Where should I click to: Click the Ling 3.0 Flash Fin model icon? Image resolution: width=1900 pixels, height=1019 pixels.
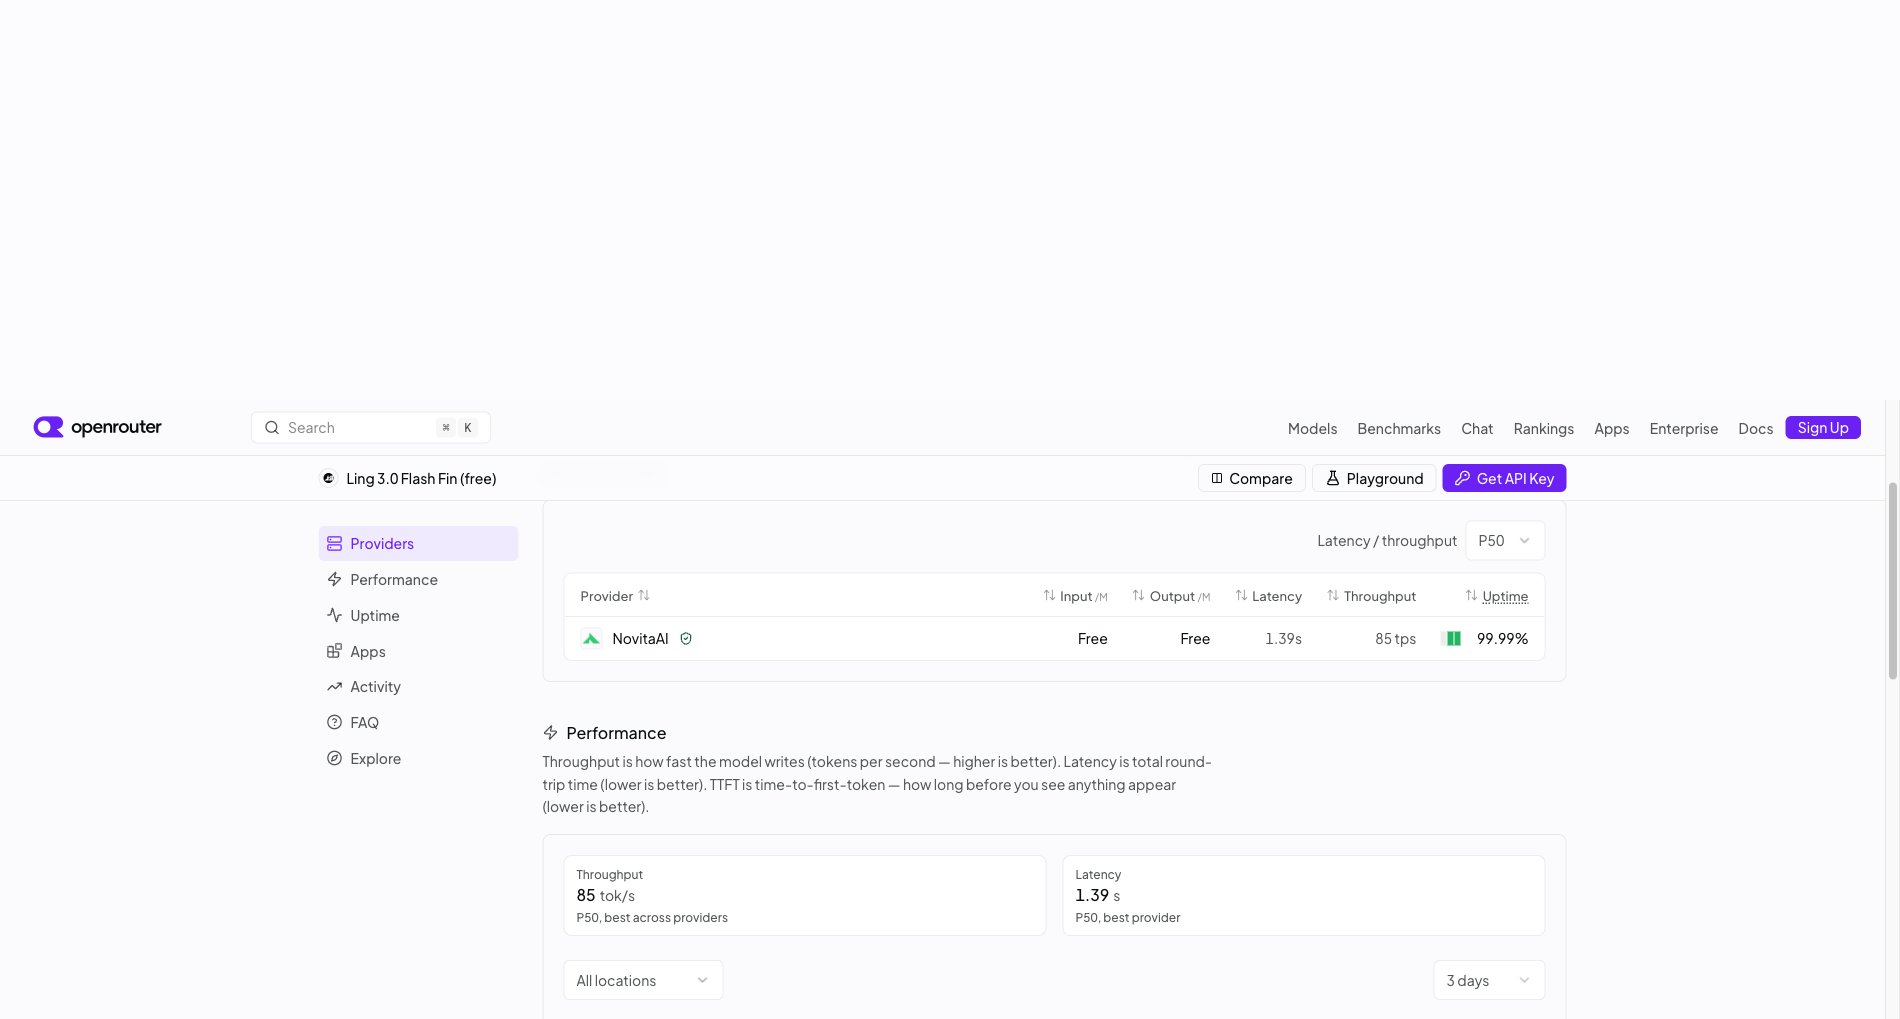[x=328, y=479]
